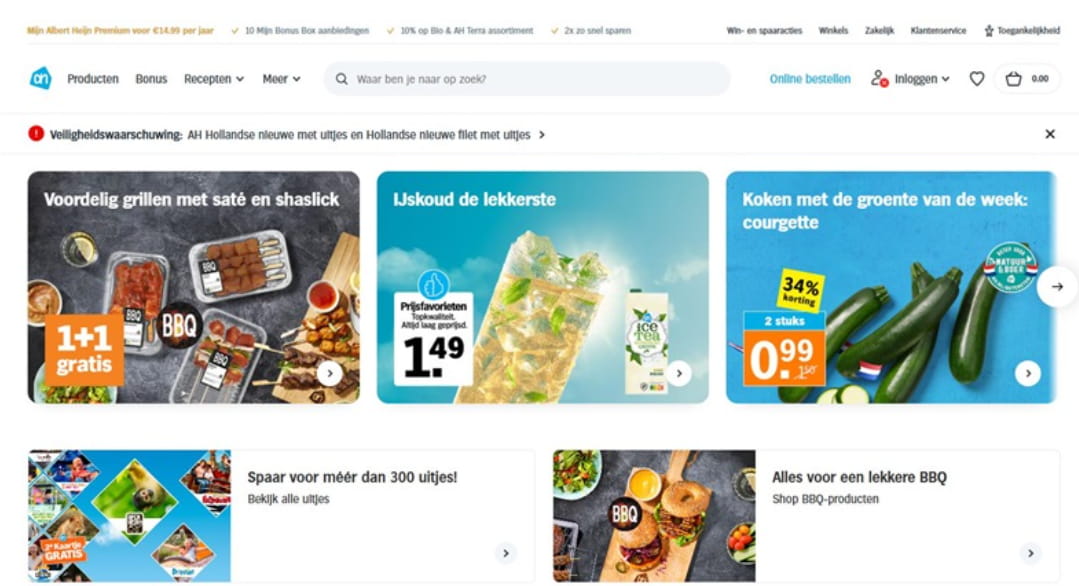Open the 'Alles voor een lekkere BBQ' thumbnail
Image resolution: width=1079 pixels, height=586 pixels.
click(654, 516)
